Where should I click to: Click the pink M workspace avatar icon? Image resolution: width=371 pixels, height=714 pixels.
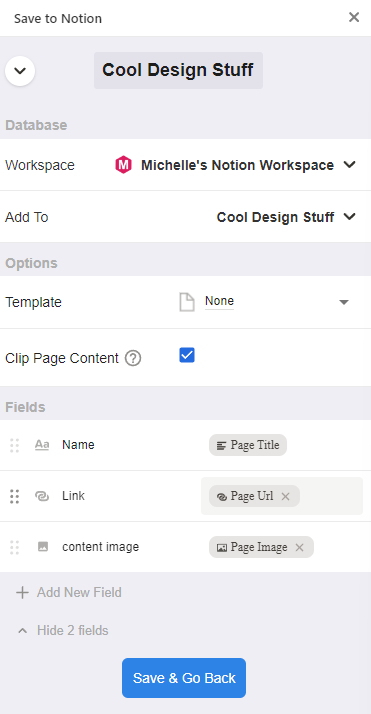pos(123,165)
